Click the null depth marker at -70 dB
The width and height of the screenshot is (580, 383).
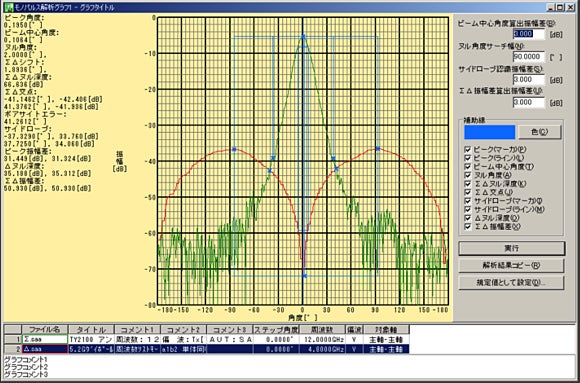304,276
